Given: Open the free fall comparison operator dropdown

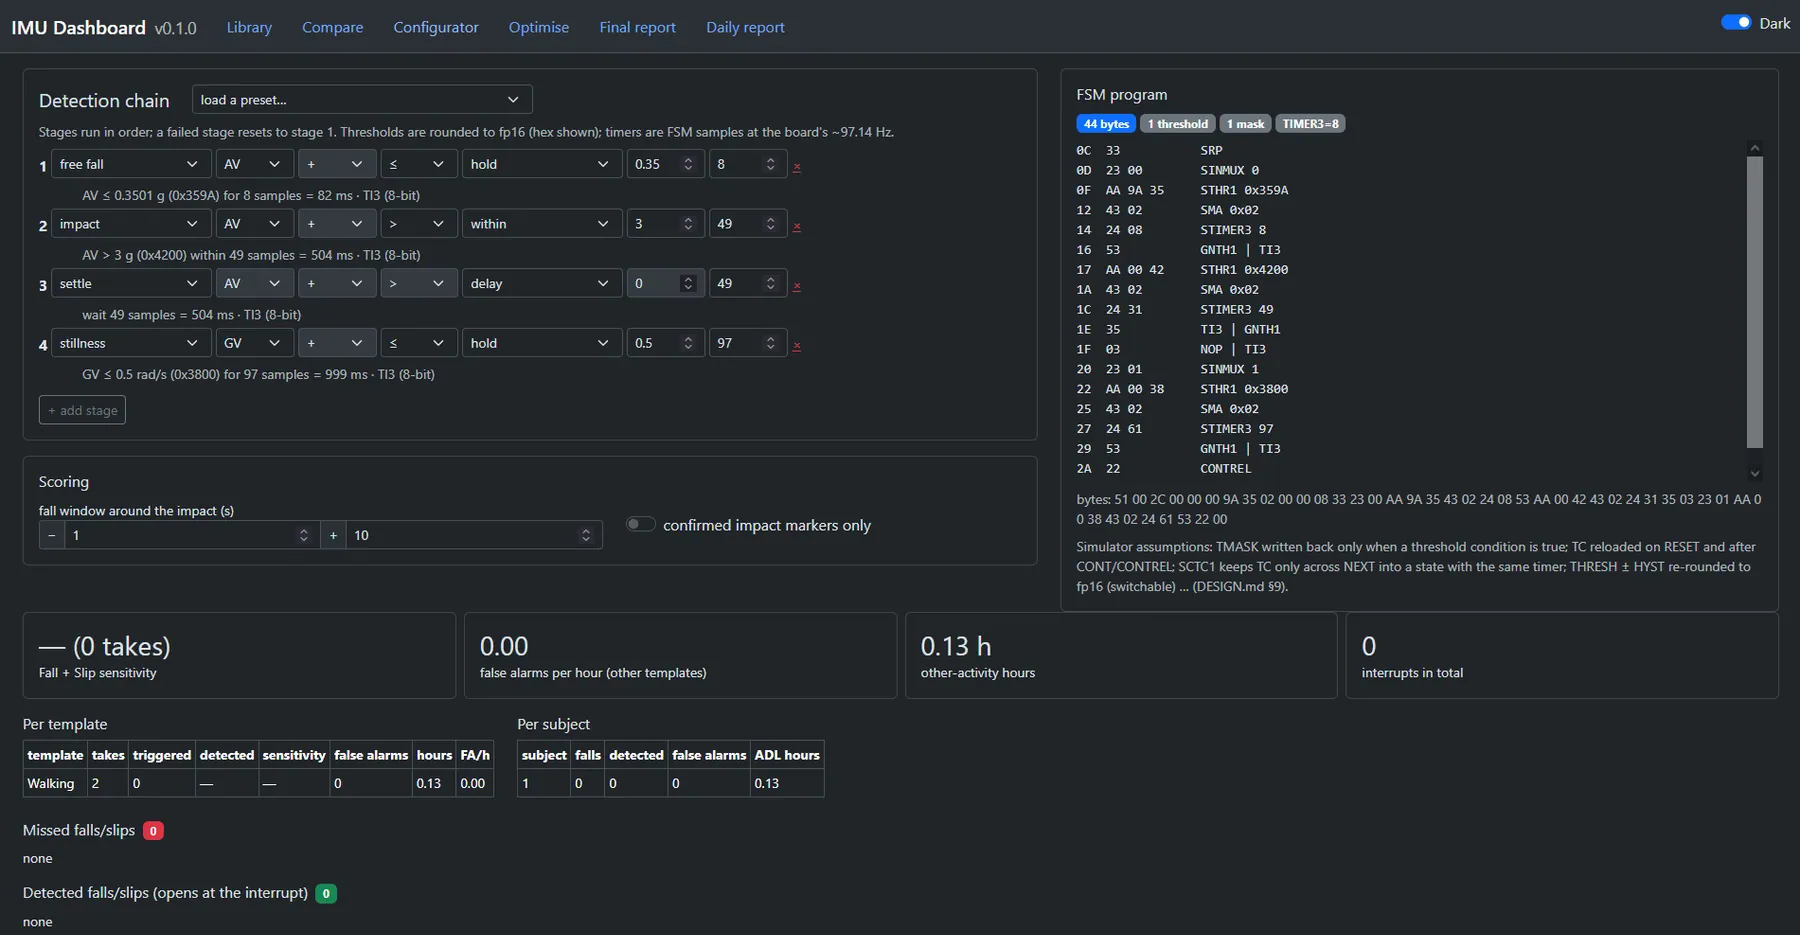Looking at the screenshot, I should 418,164.
